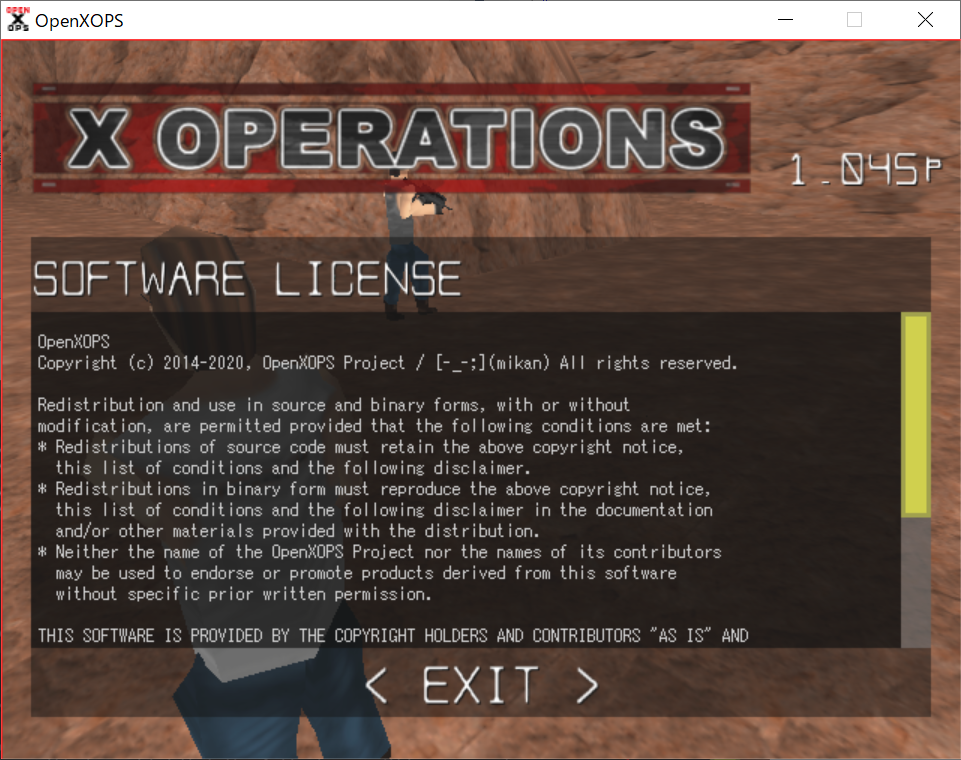961x760 pixels.
Task: Click the EXIT button
Action: (x=480, y=685)
